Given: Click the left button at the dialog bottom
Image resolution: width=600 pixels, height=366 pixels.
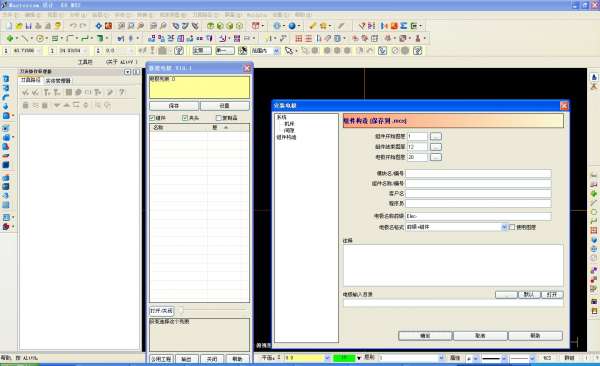Looking at the screenshot, I should tap(425, 336).
